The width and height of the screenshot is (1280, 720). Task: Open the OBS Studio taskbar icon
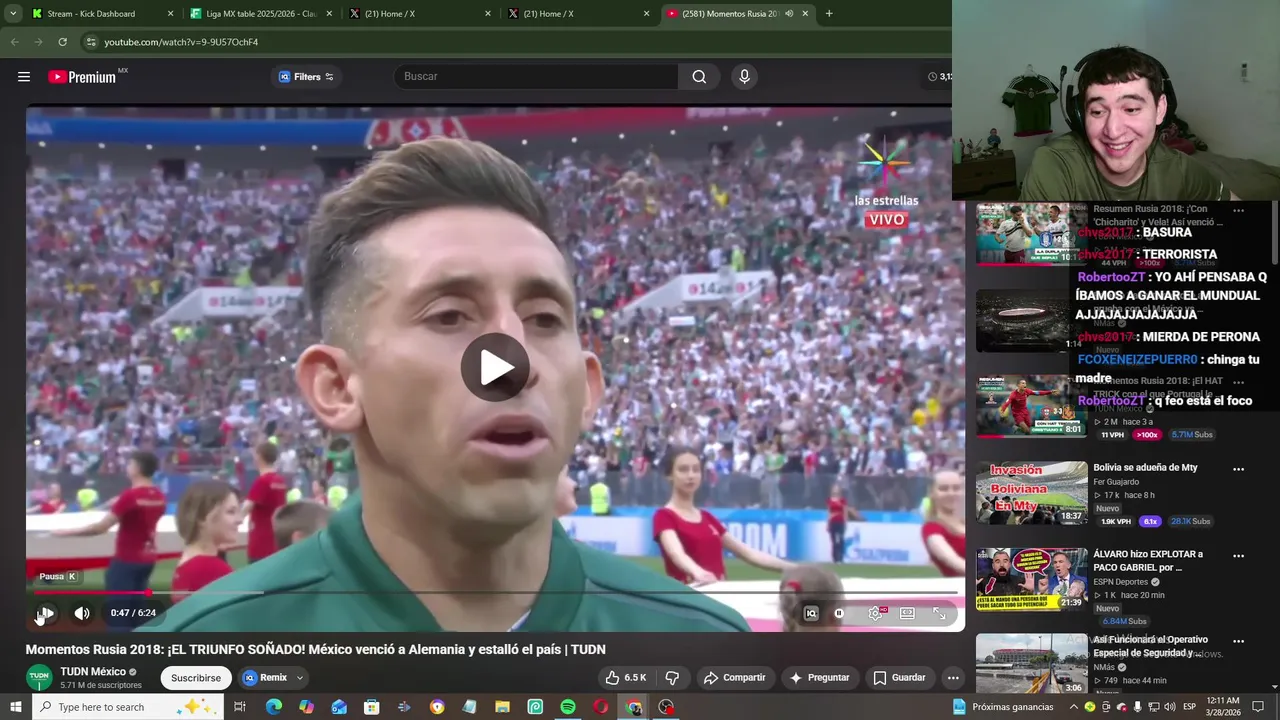point(666,707)
